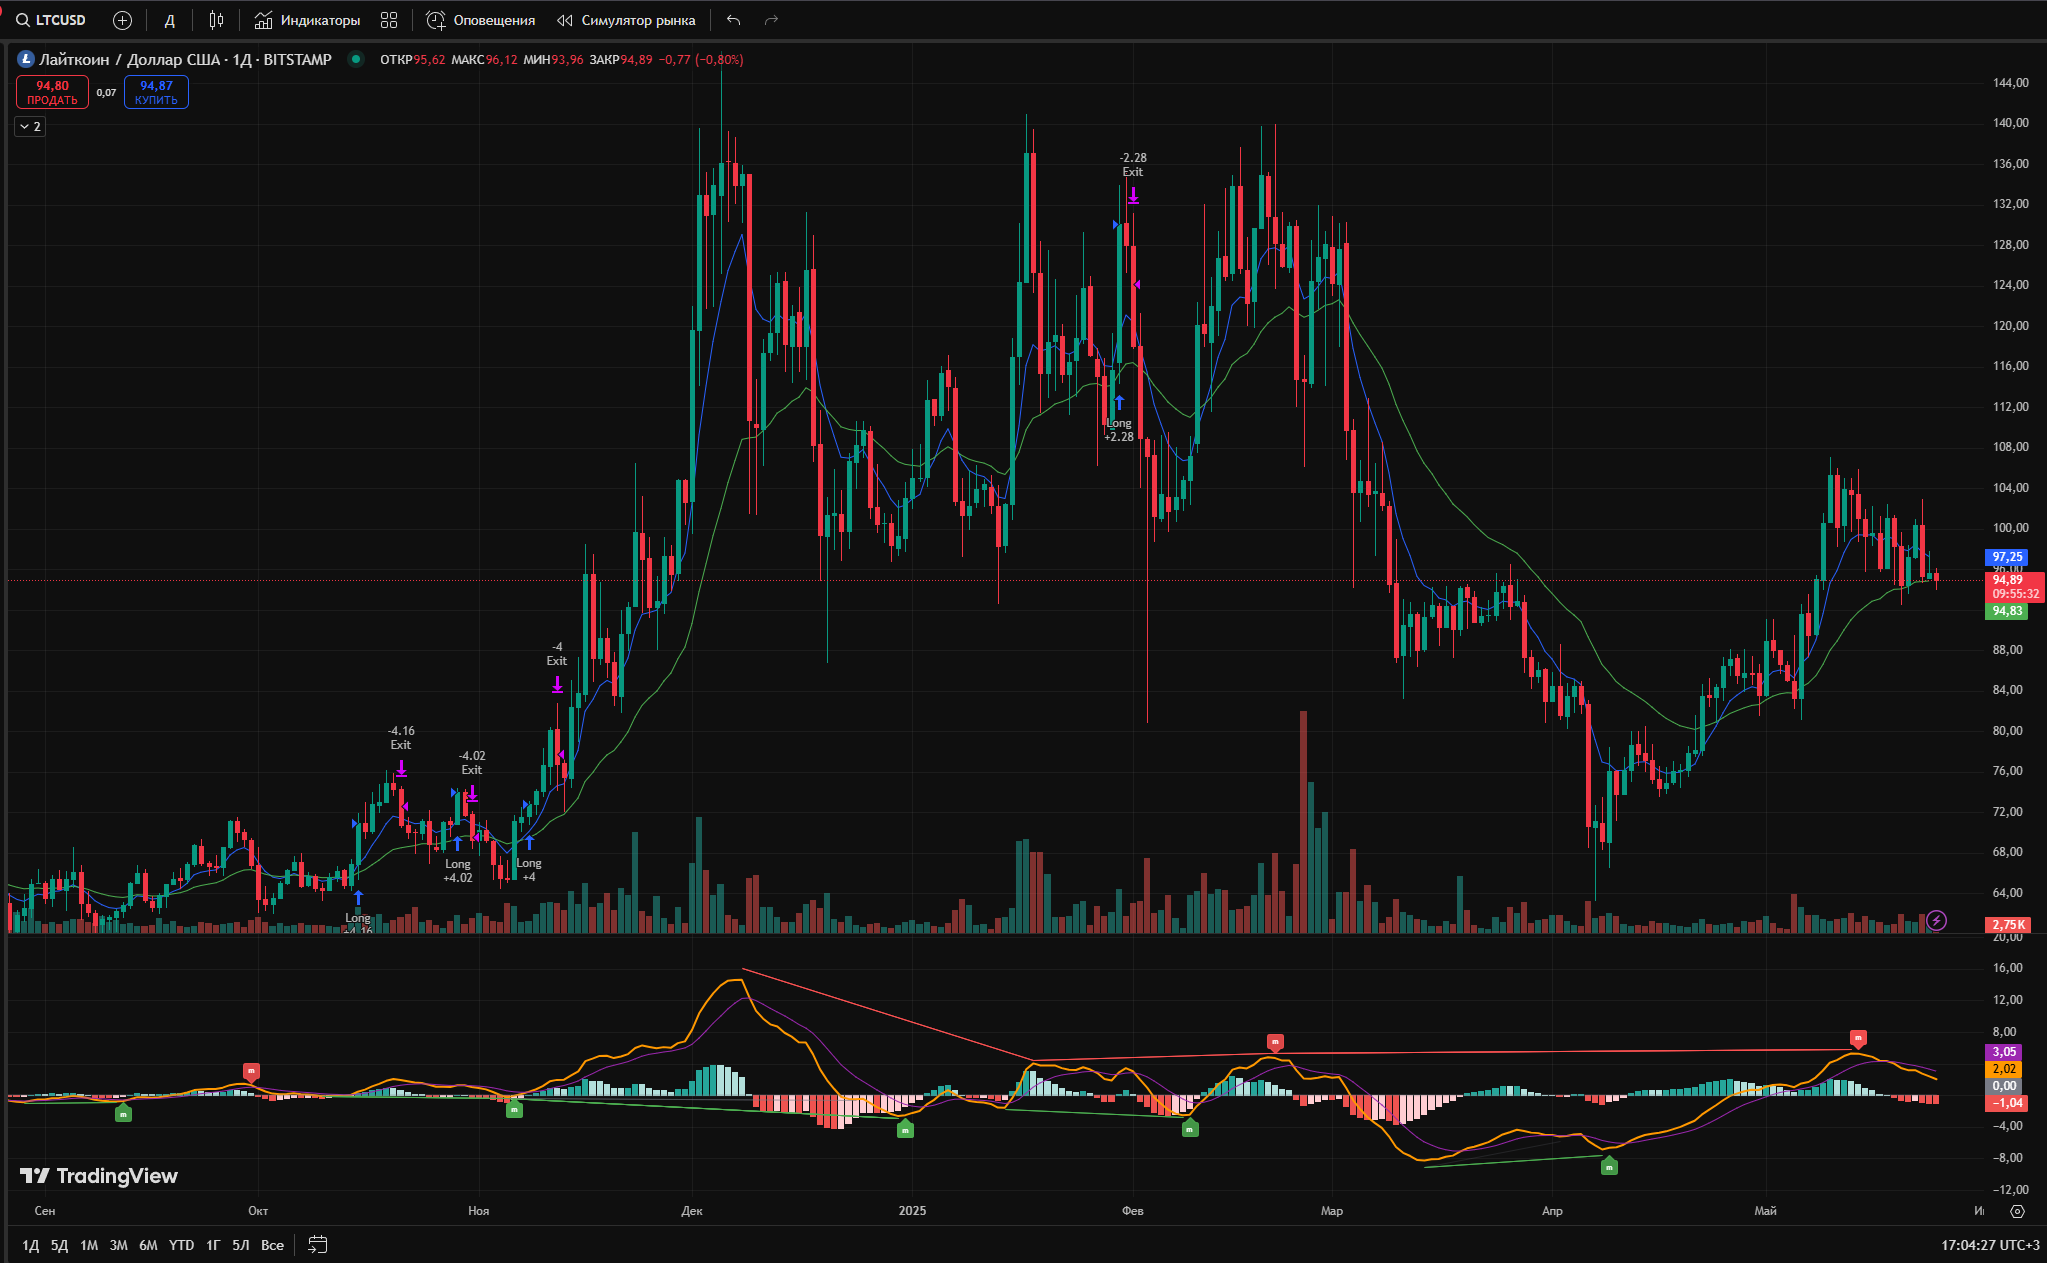Click the TradingView logo on the chart
Image resolution: width=2047 pixels, height=1263 pixels.
(x=99, y=1176)
